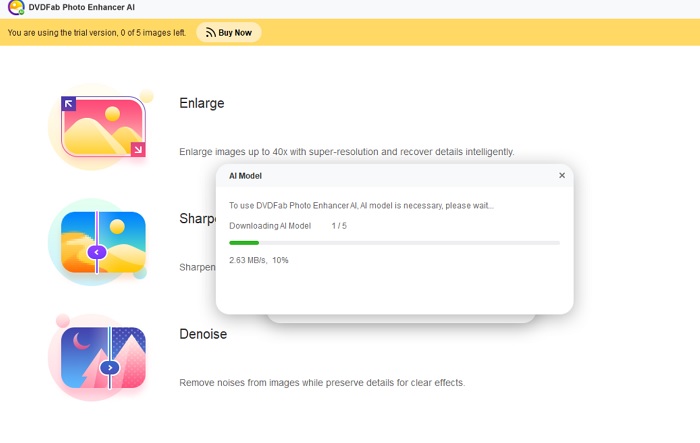This screenshot has width=700, height=443.
Task: Click the Remove noises from images description
Action: click(321, 382)
